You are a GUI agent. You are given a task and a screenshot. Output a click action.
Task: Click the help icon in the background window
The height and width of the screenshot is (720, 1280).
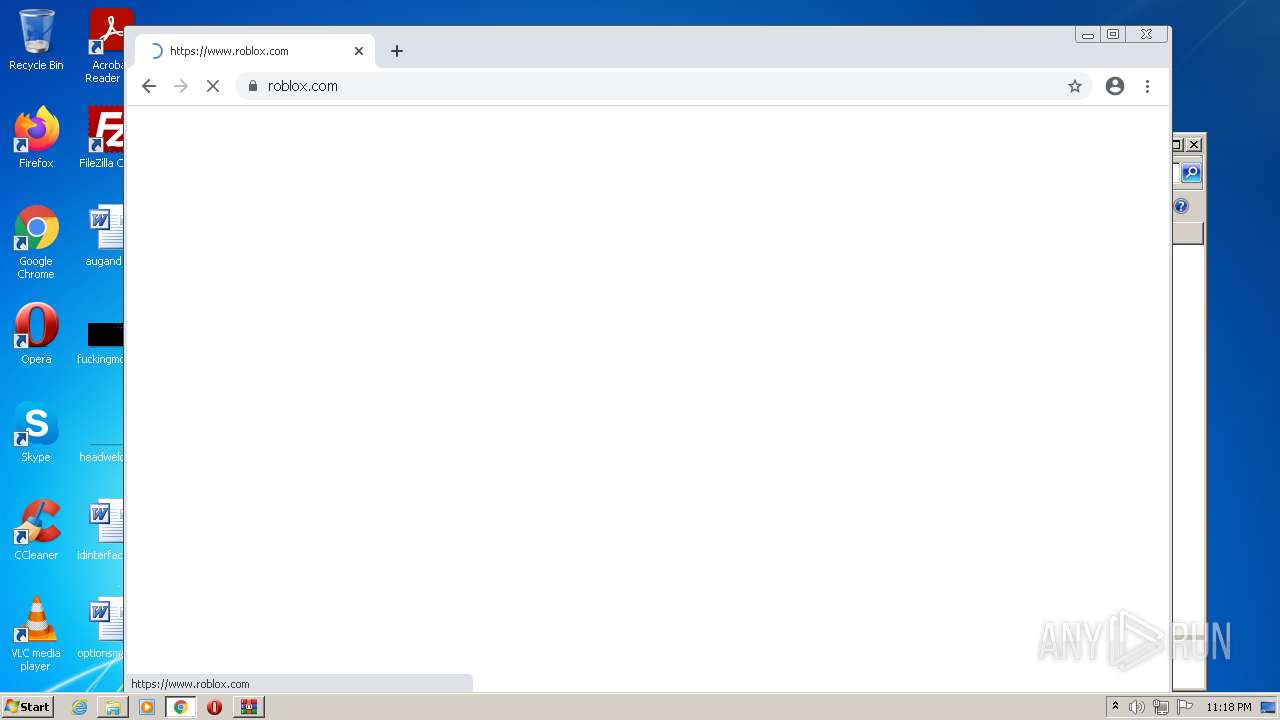pos(1181,206)
